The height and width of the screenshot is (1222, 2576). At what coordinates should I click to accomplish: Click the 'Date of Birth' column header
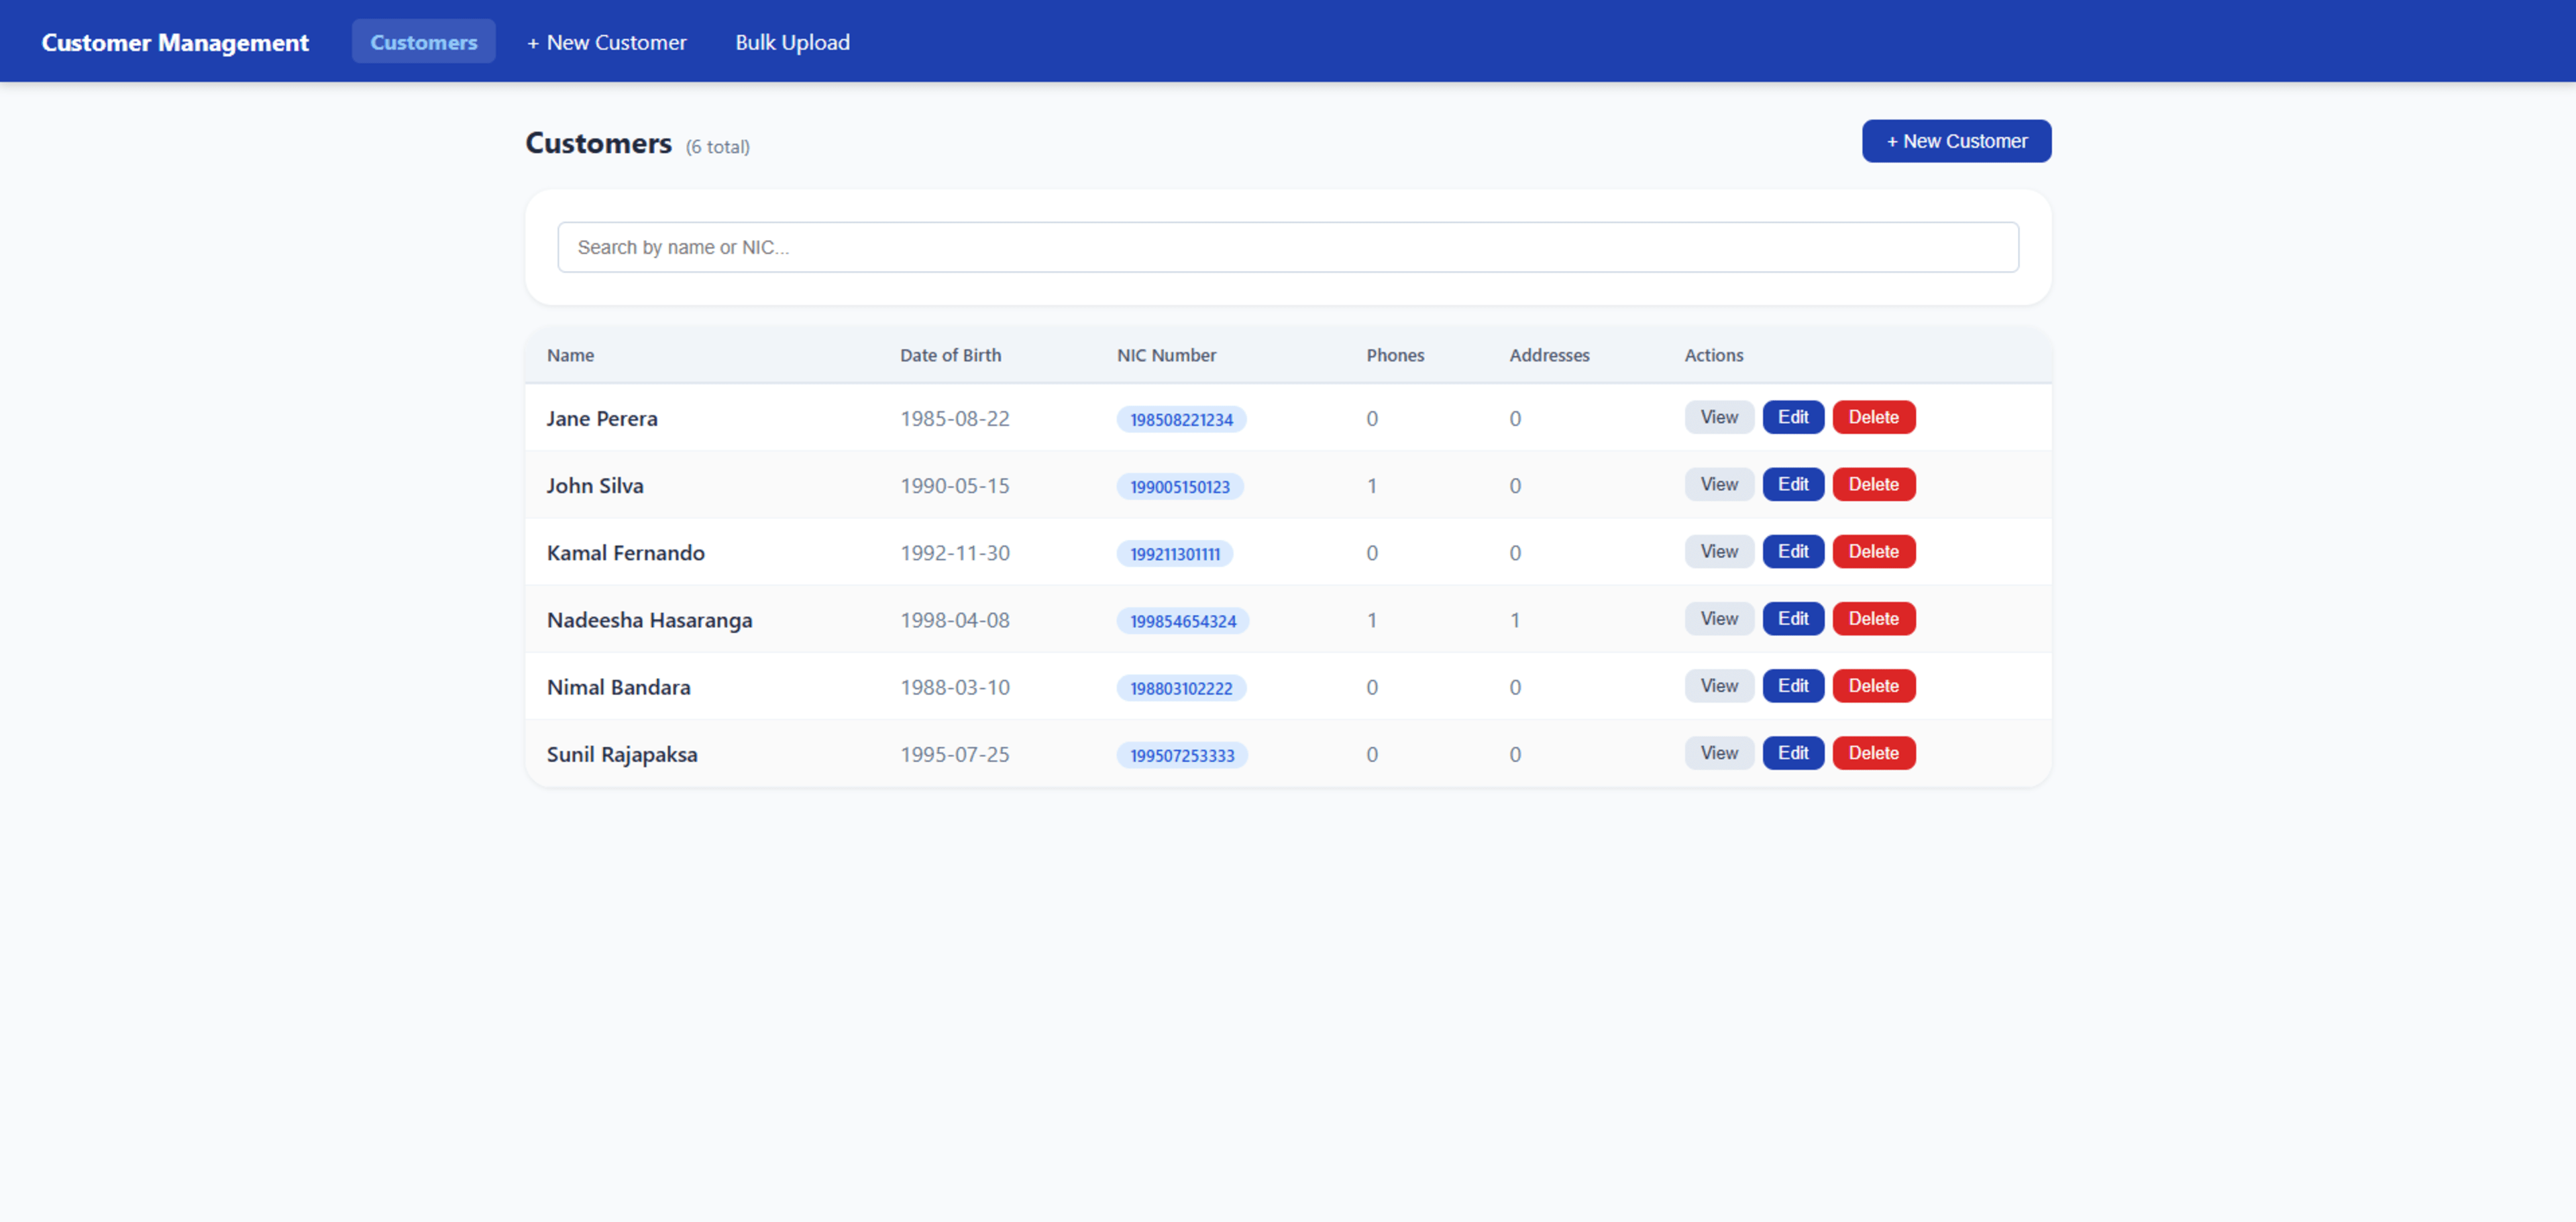pyautogui.click(x=950, y=355)
